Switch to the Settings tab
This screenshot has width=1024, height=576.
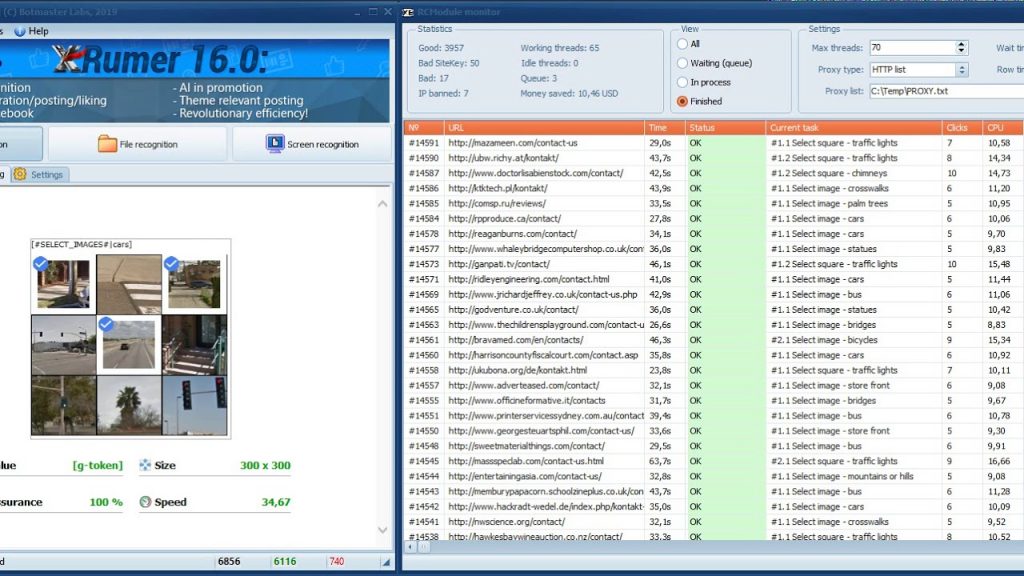coord(39,174)
